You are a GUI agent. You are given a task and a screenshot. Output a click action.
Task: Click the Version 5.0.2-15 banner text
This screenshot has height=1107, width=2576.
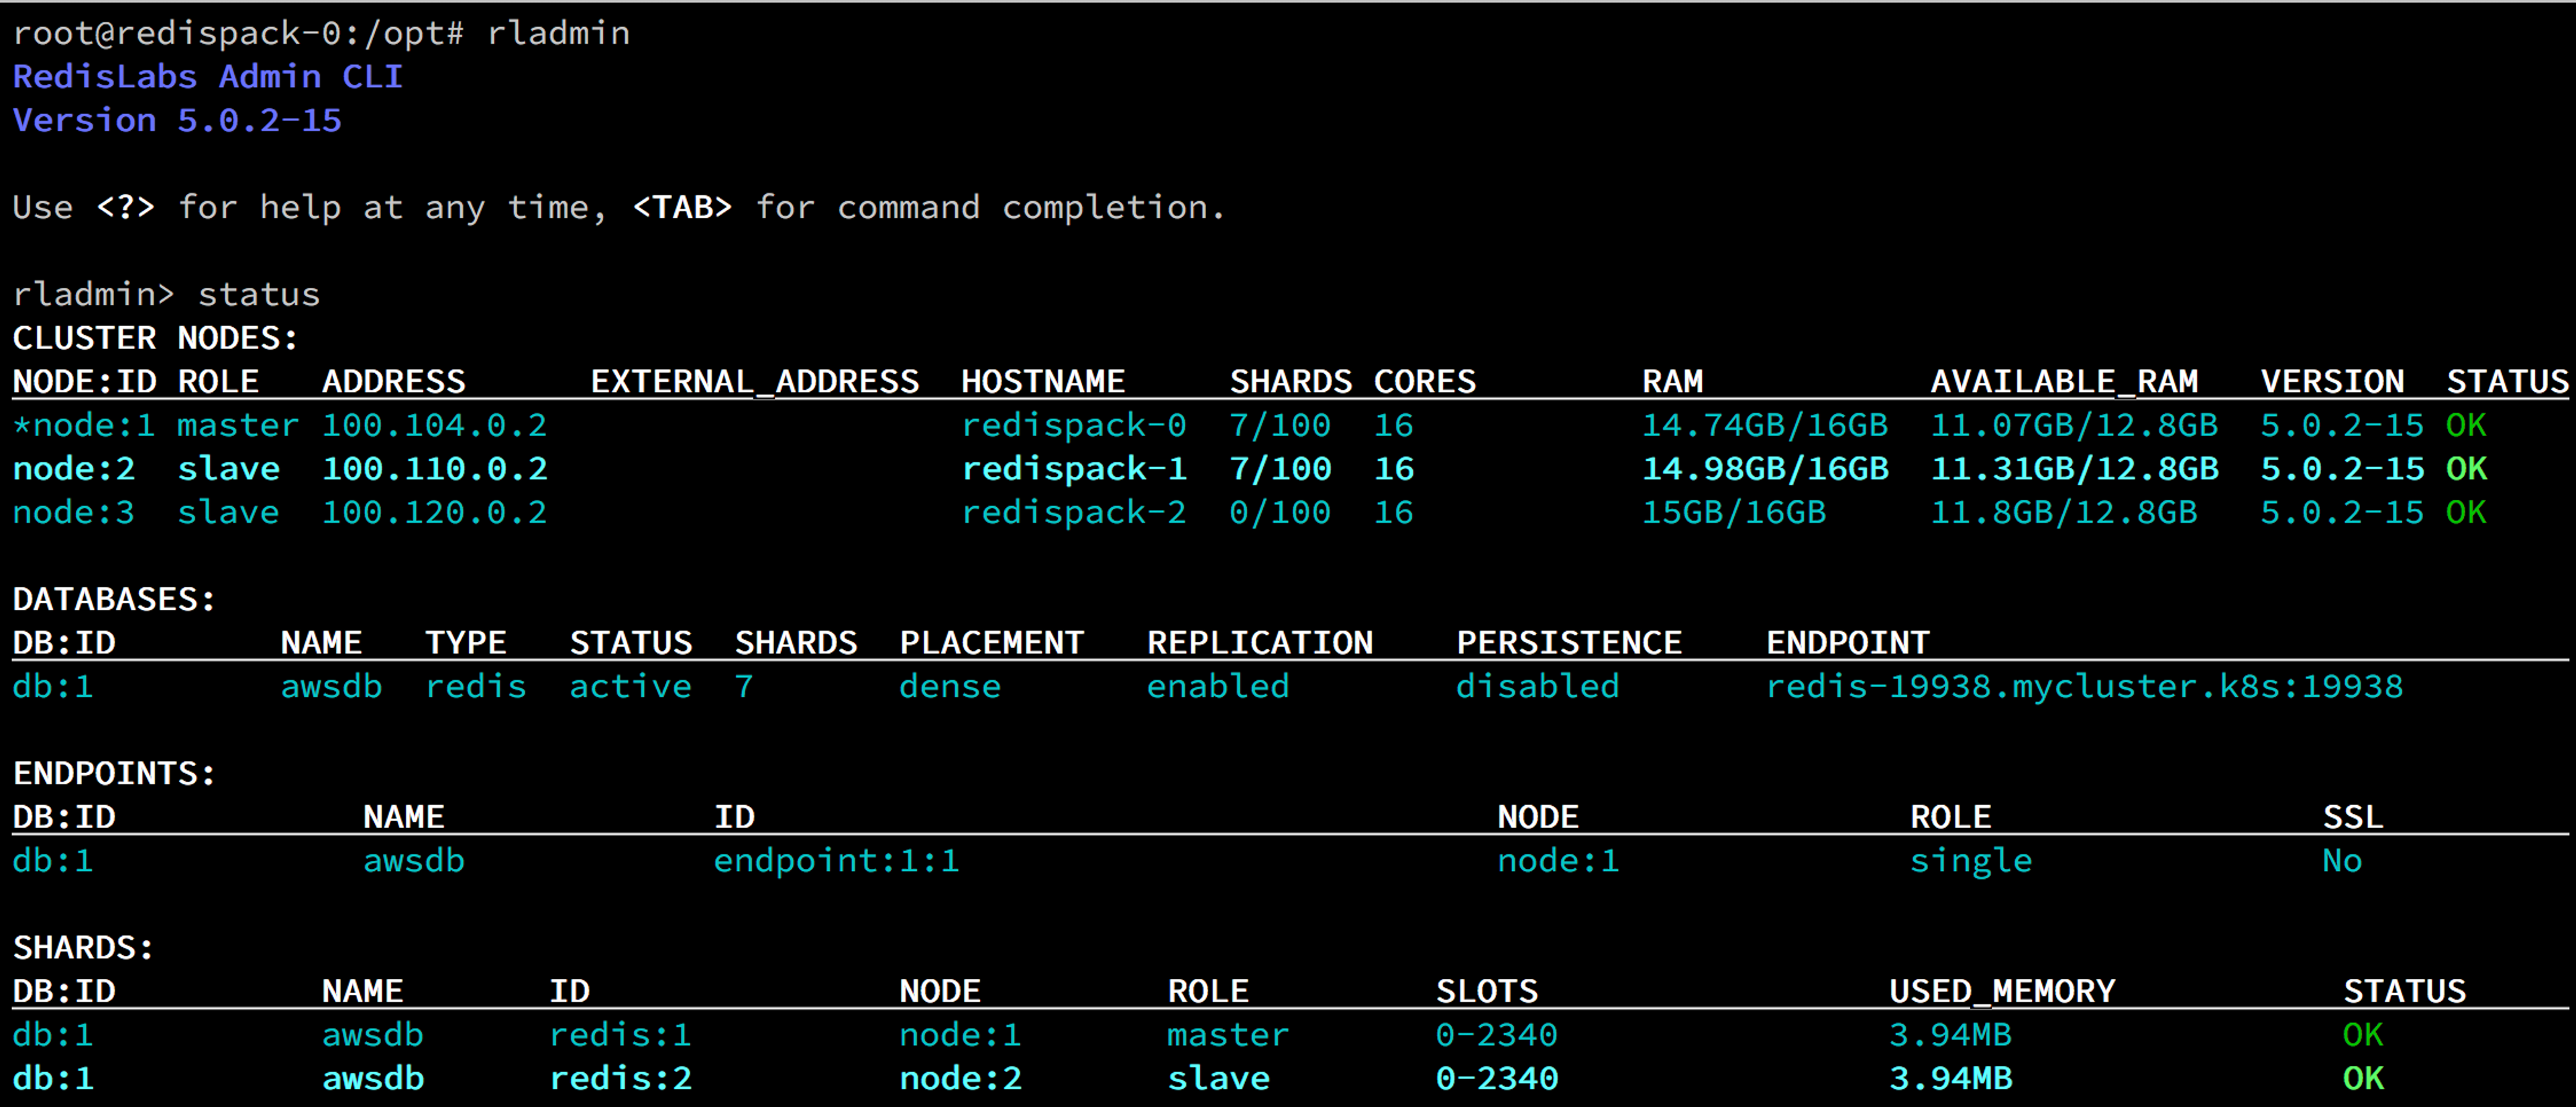(x=177, y=121)
